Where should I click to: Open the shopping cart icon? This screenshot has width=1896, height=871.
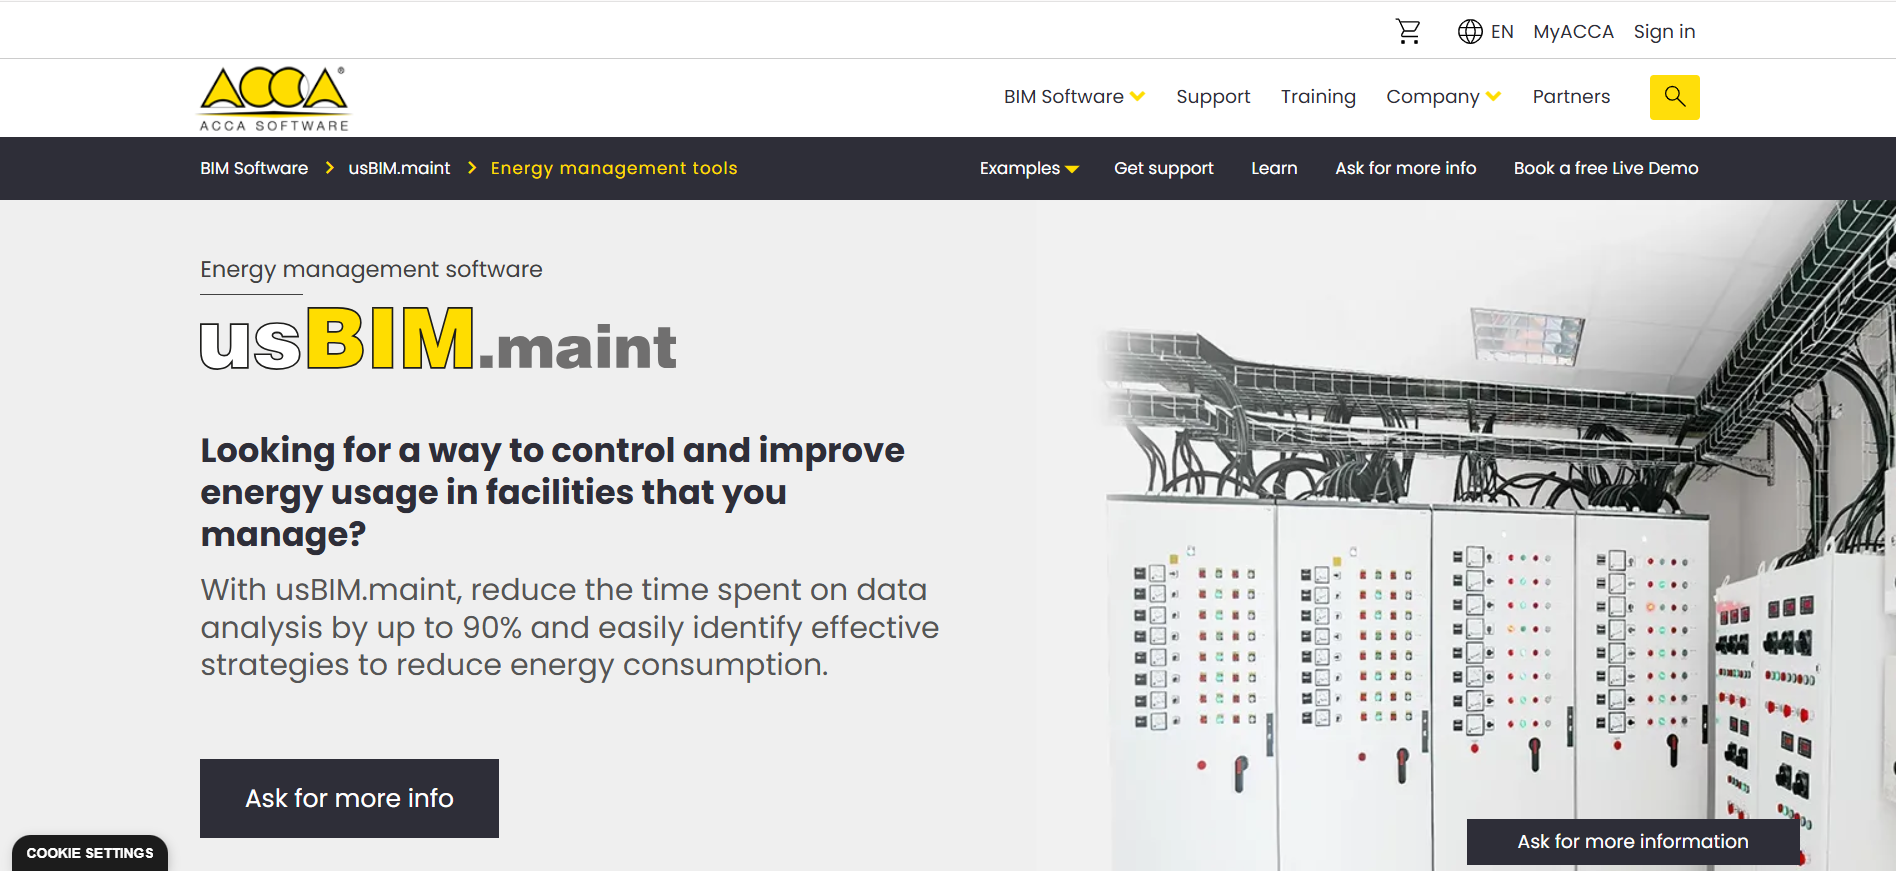1408,32
